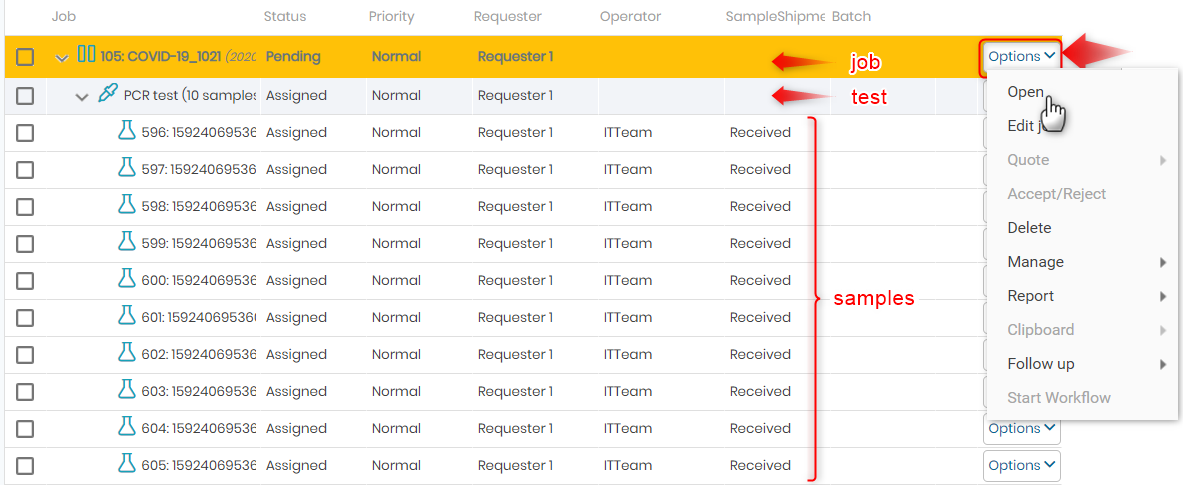Choose Open from the Options menu
This screenshot has width=1183, height=485.
point(1025,92)
